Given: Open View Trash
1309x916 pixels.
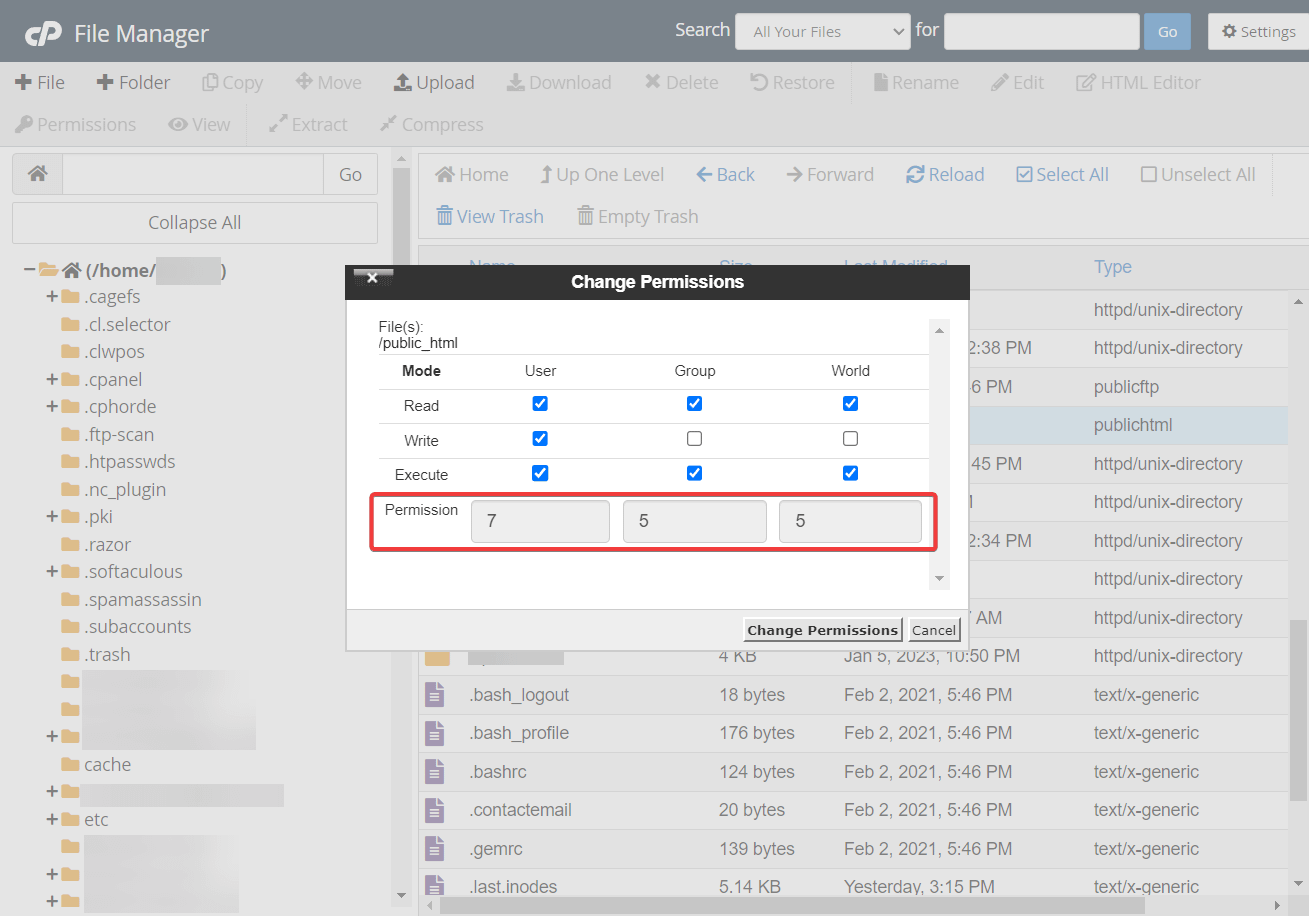Looking at the screenshot, I should click(x=490, y=216).
